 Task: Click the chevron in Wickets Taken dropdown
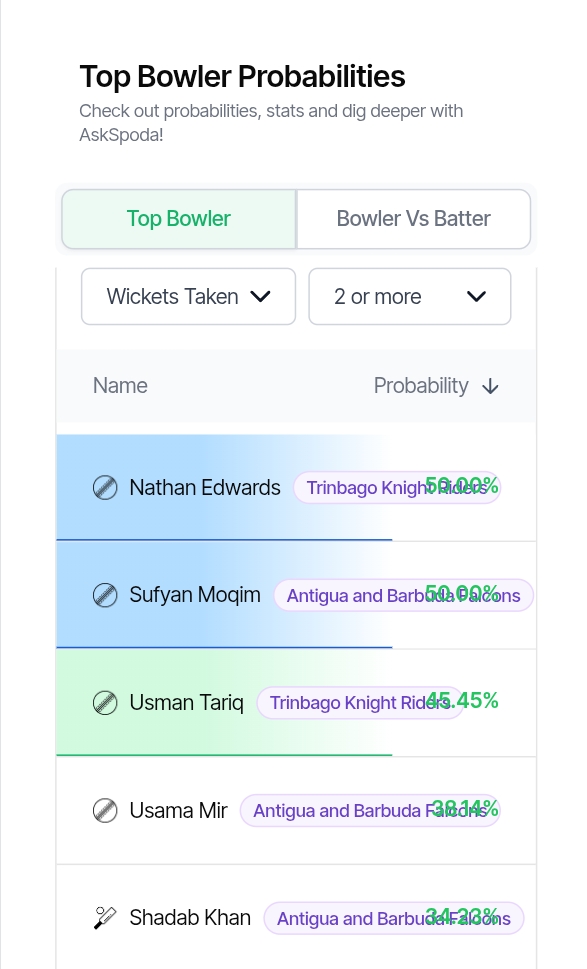tap(261, 297)
